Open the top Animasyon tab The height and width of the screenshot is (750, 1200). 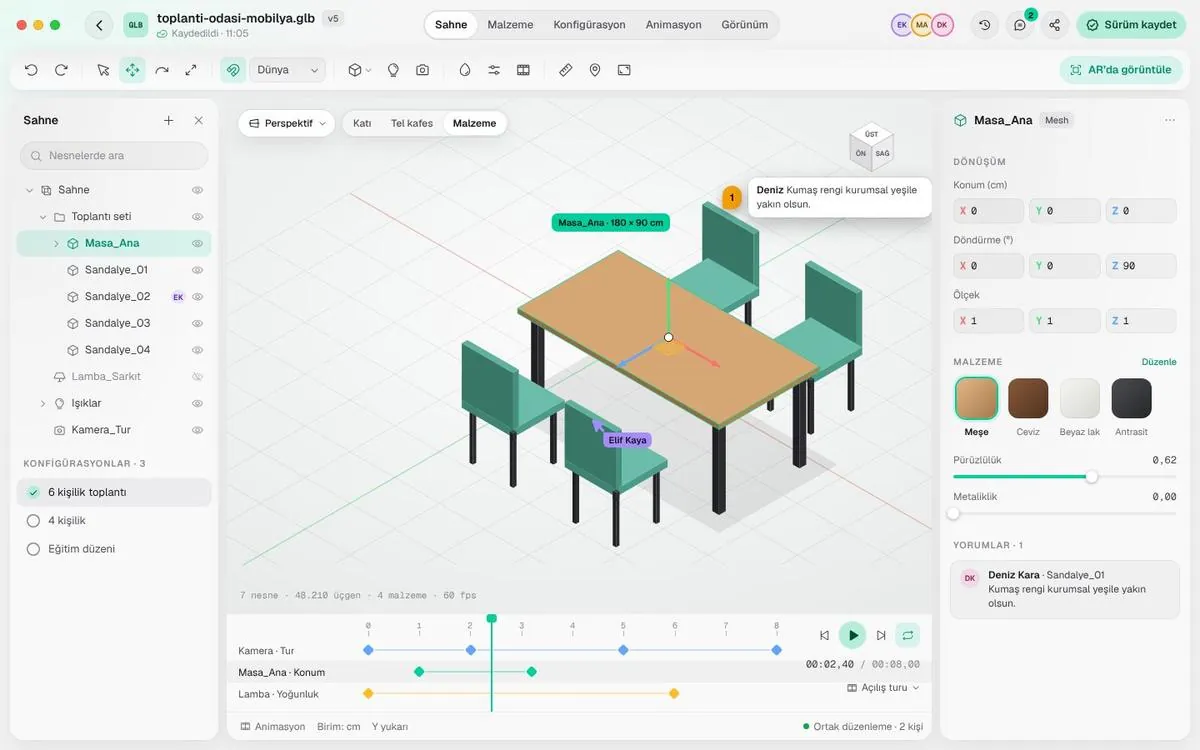[673, 25]
